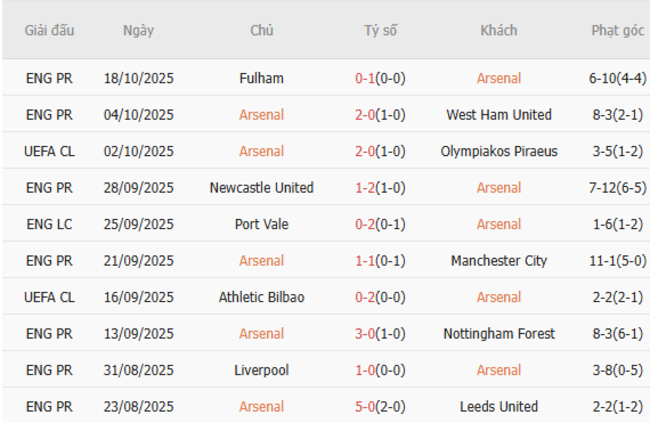Open the West Ham United team link

tap(498, 115)
